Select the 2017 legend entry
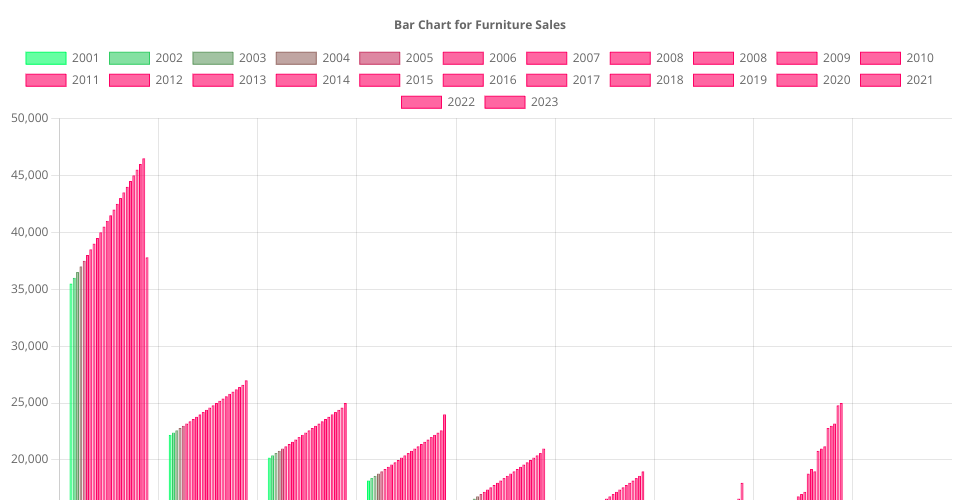This screenshot has width=960, height=500. coord(566,80)
